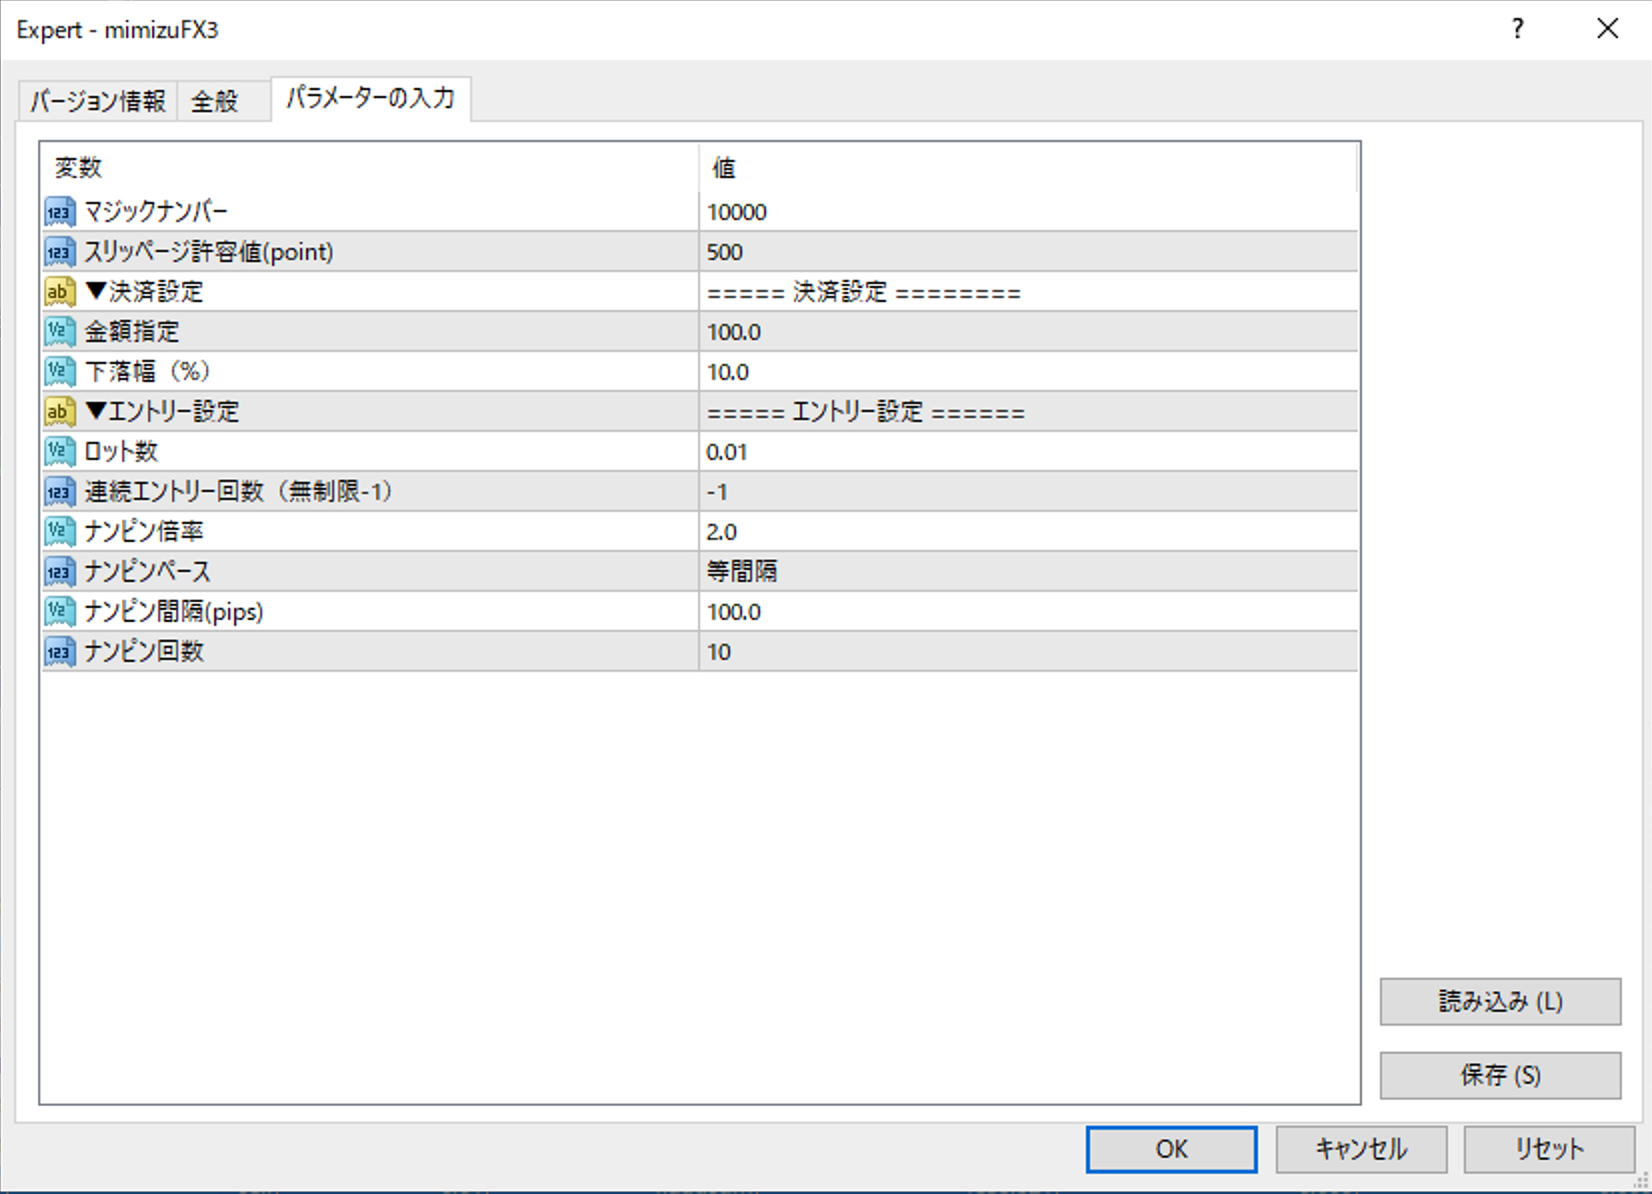Click the help question mark icon
The image size is (1652, 1194).
(x=1517, y=29)
